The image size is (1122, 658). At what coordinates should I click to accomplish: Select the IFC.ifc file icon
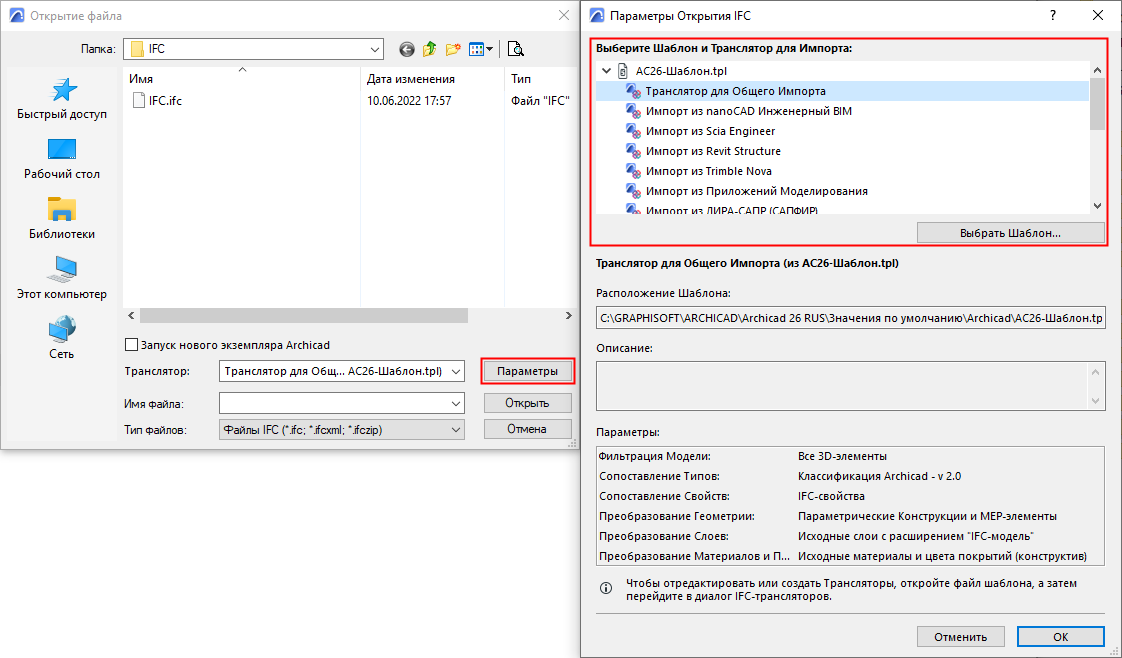tap(139, 101)
